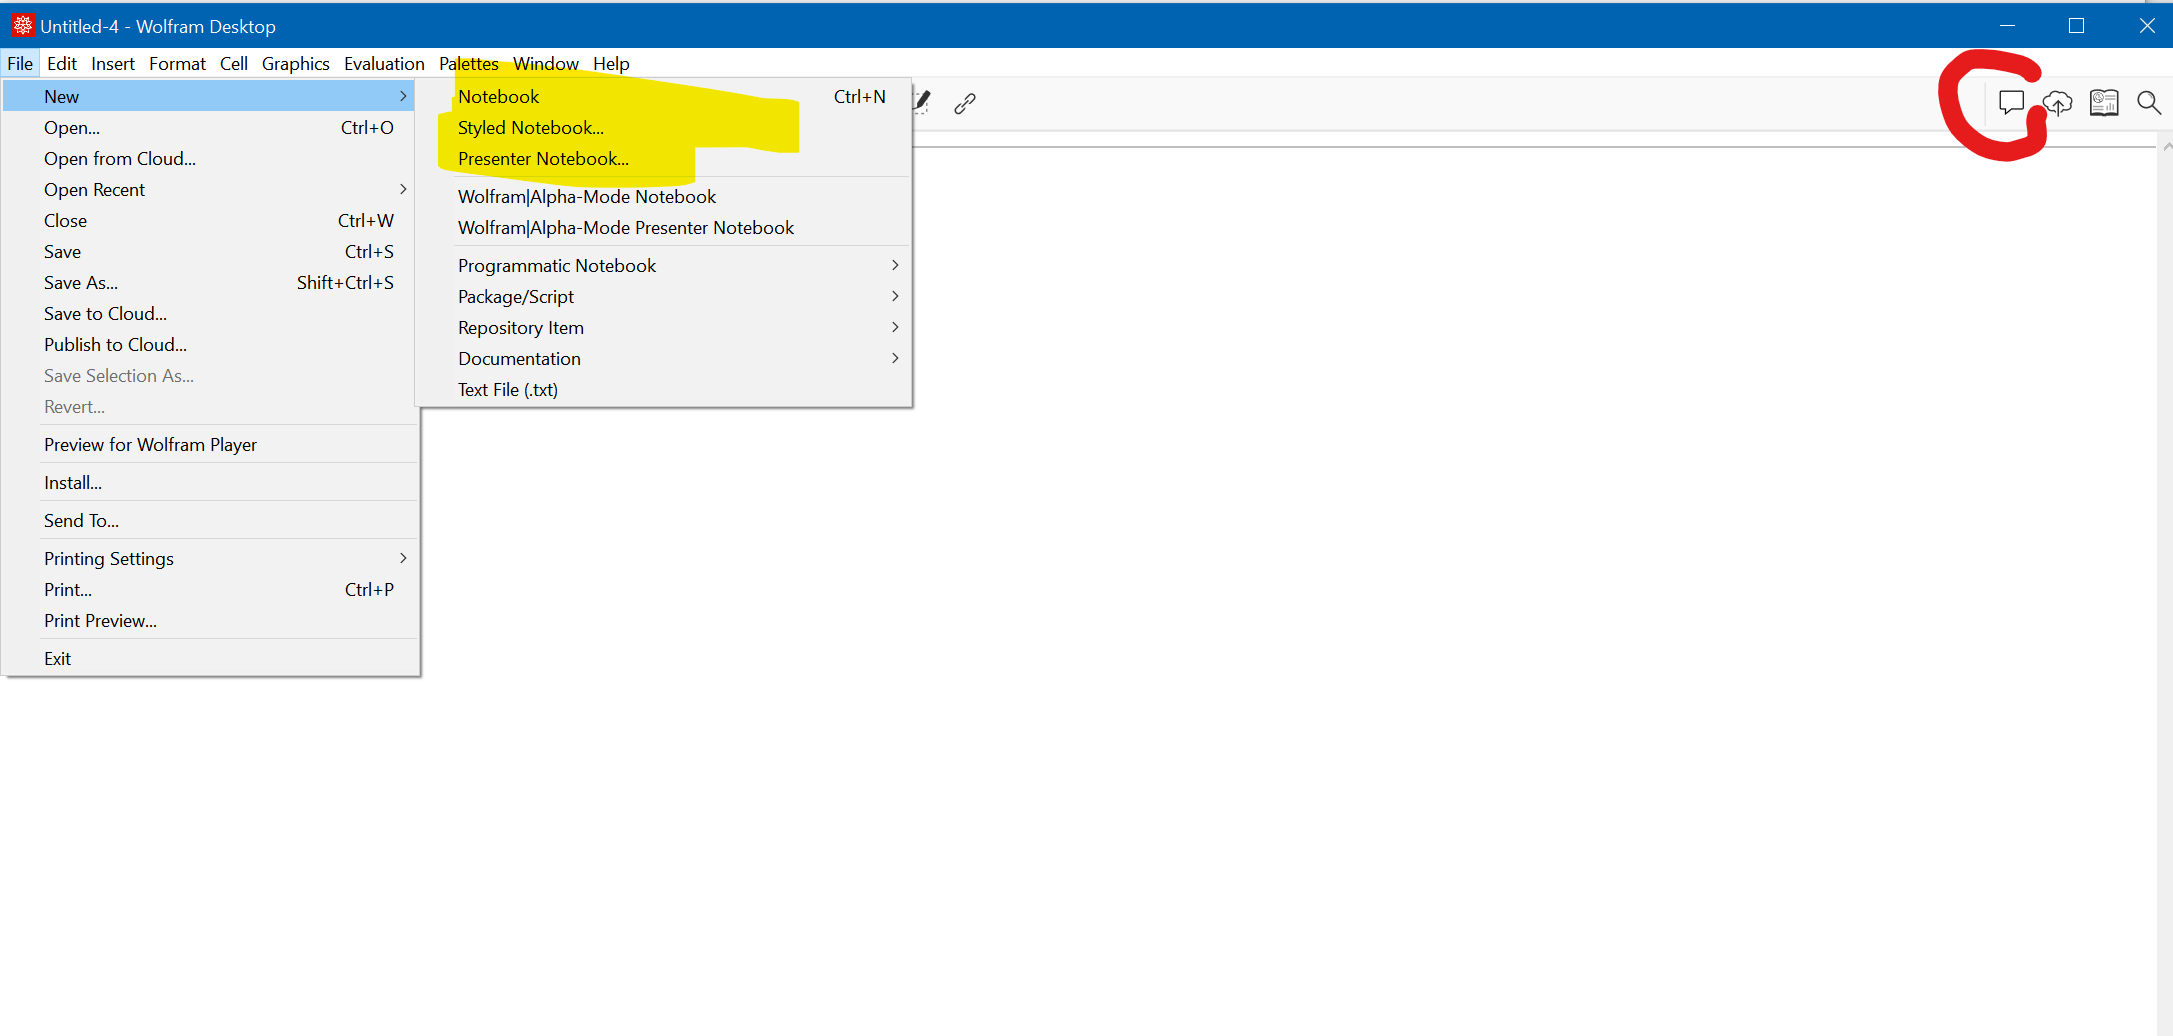
Task: Open Print Preview...
Action: pyautogui.click(x=210, y=621)
